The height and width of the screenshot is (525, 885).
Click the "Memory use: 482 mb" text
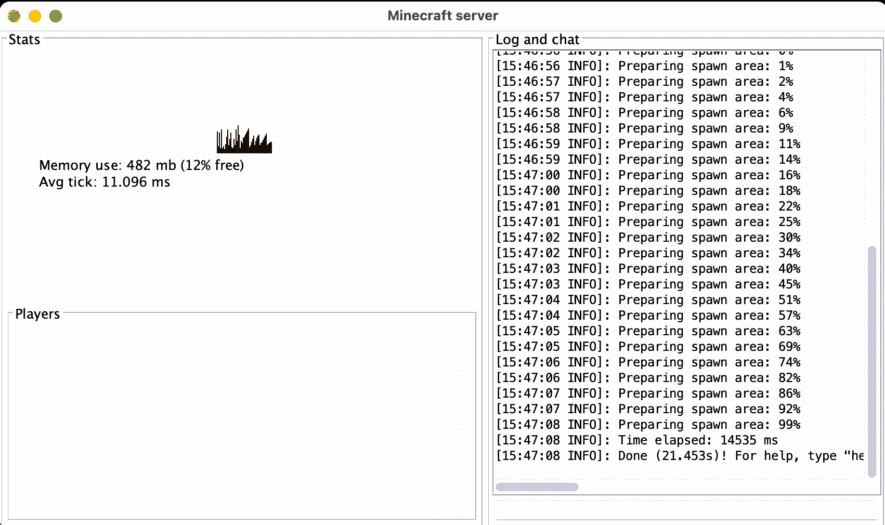(x=141, y=165)
